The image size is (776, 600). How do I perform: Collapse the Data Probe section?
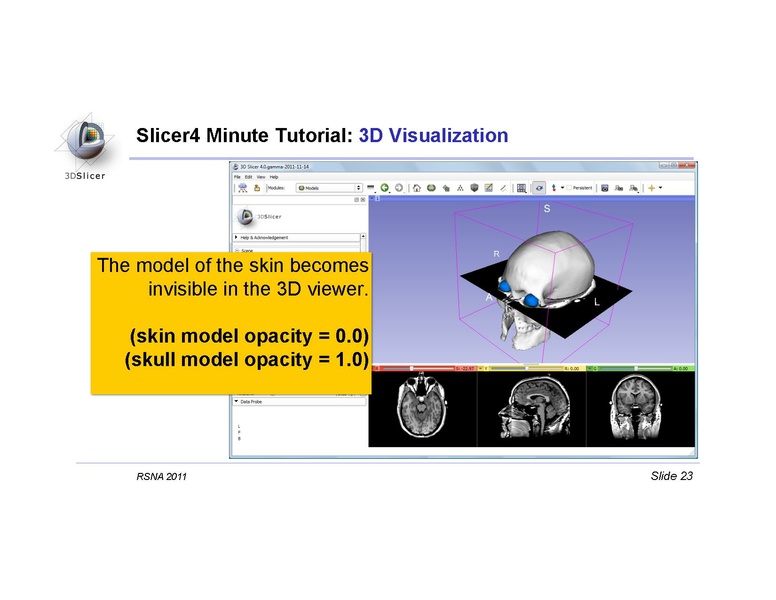(x=299, y=401)
